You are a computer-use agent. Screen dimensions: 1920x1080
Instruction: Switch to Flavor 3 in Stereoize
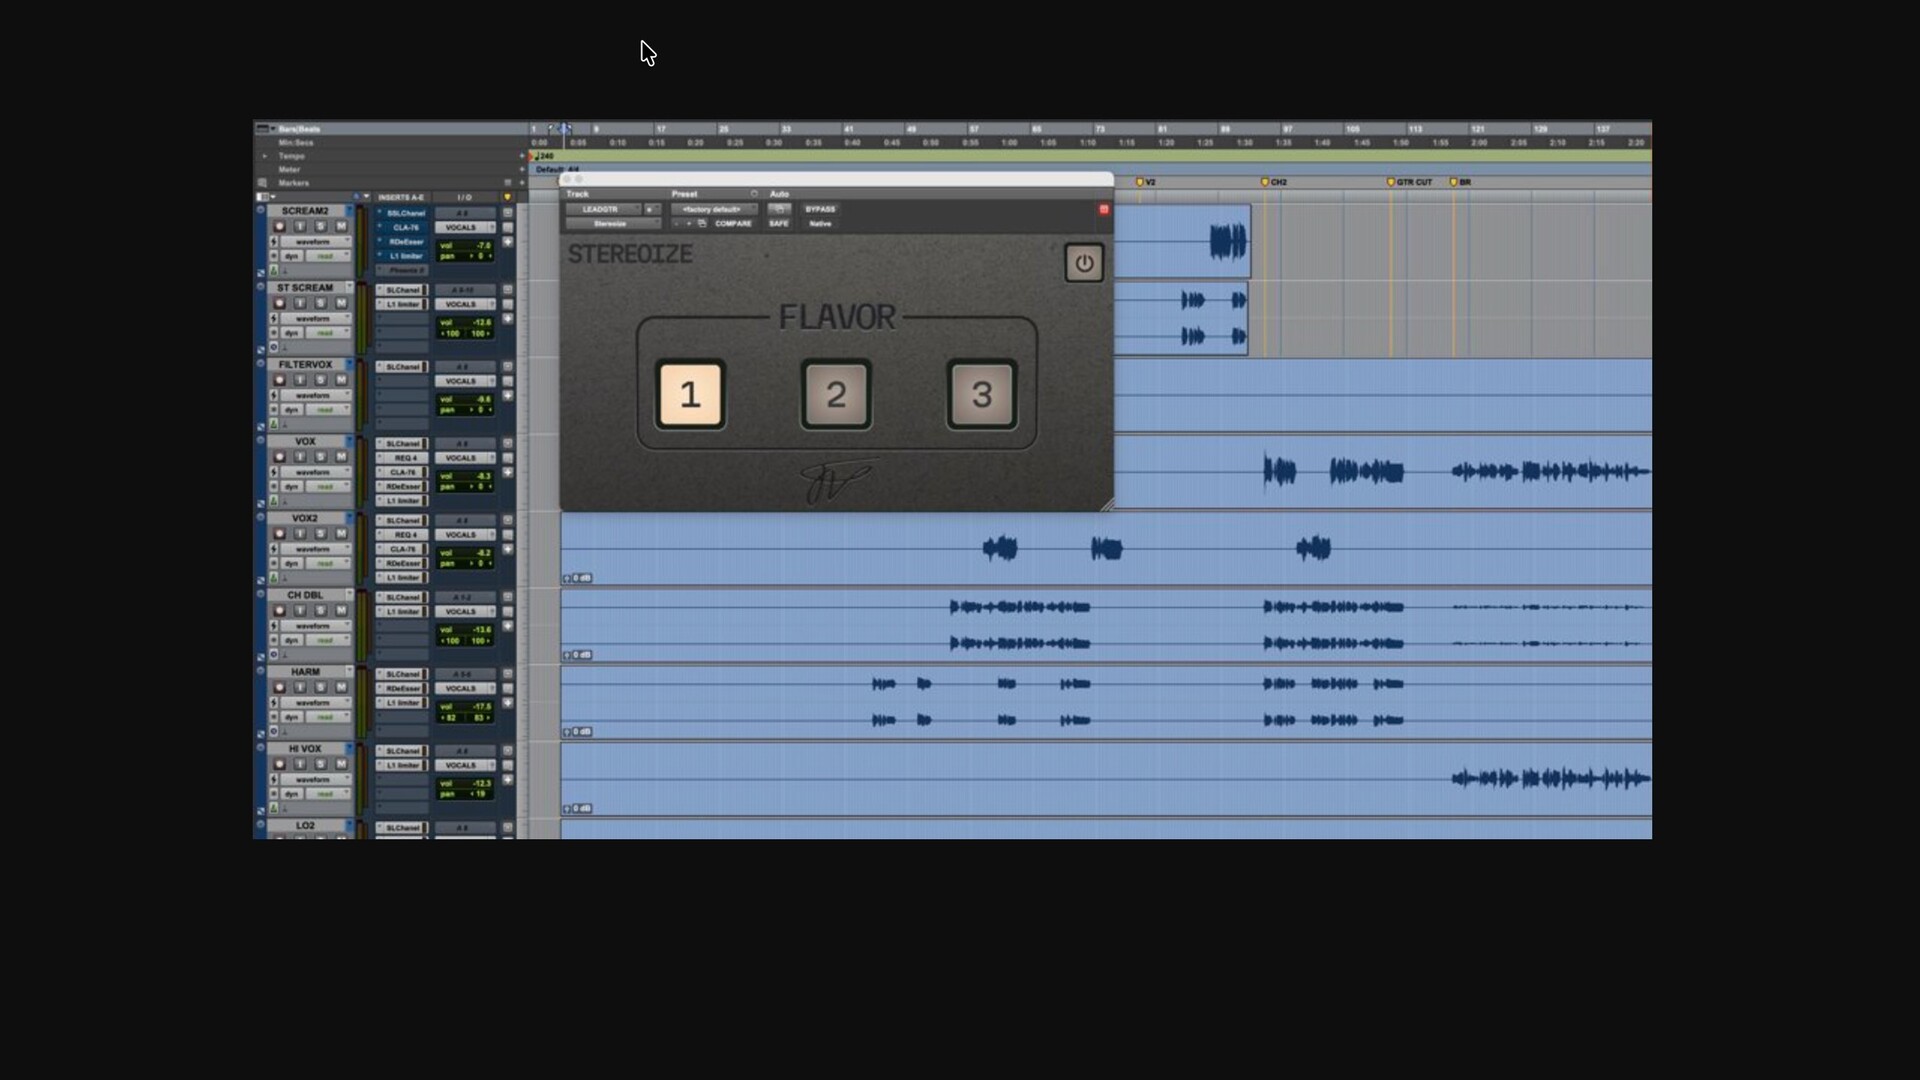982,395
